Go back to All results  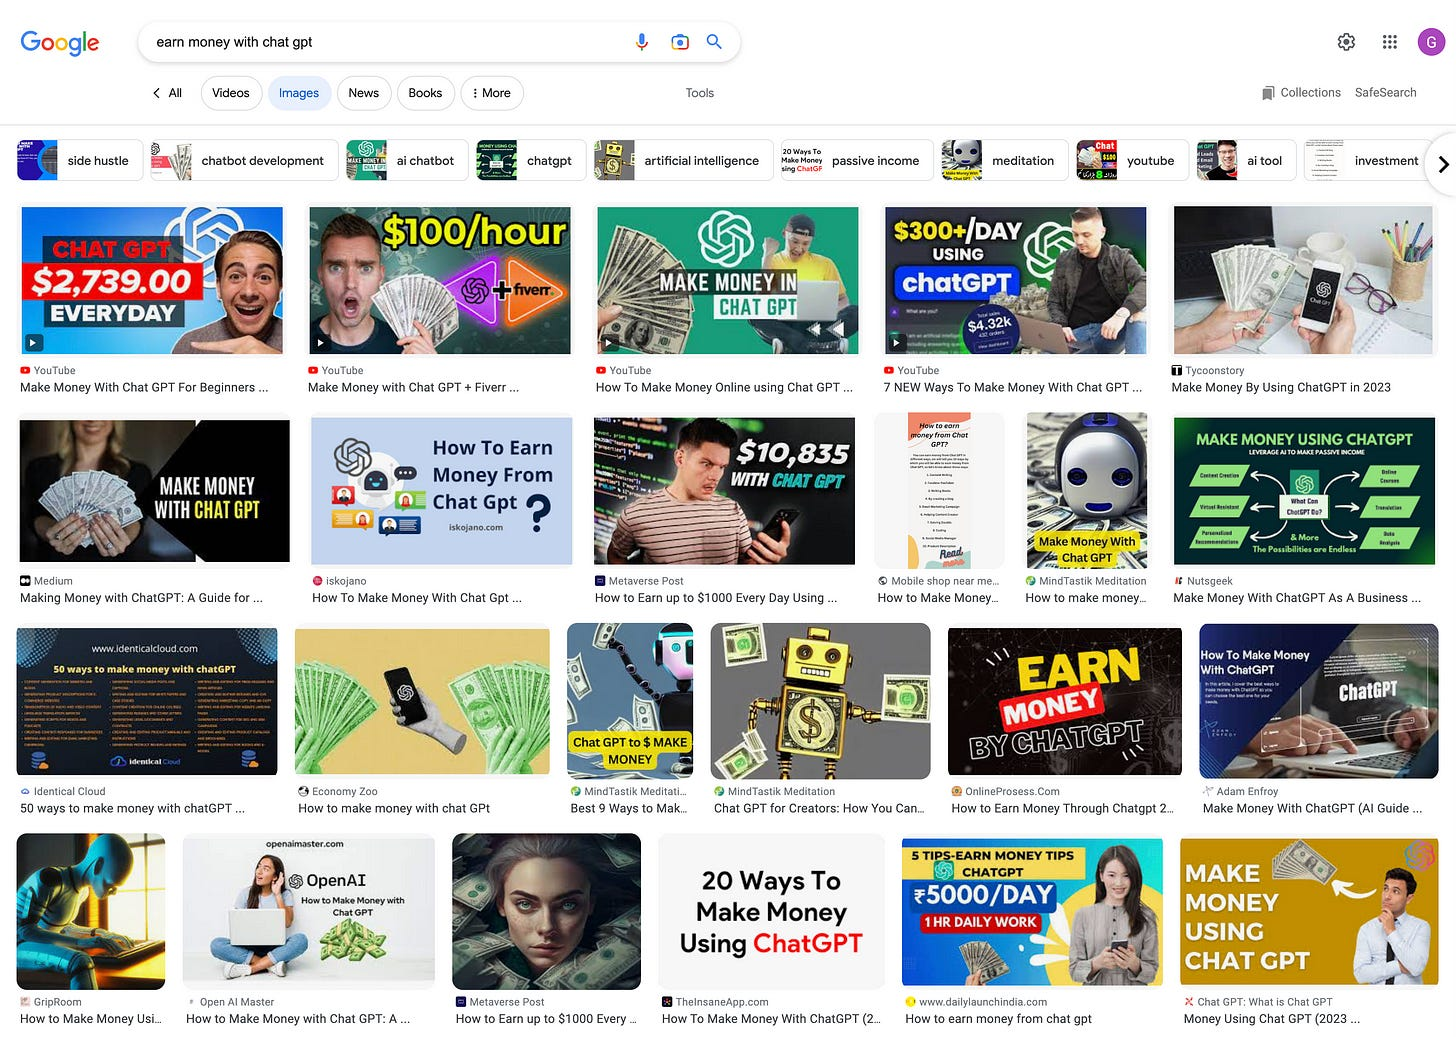(167, 93)
